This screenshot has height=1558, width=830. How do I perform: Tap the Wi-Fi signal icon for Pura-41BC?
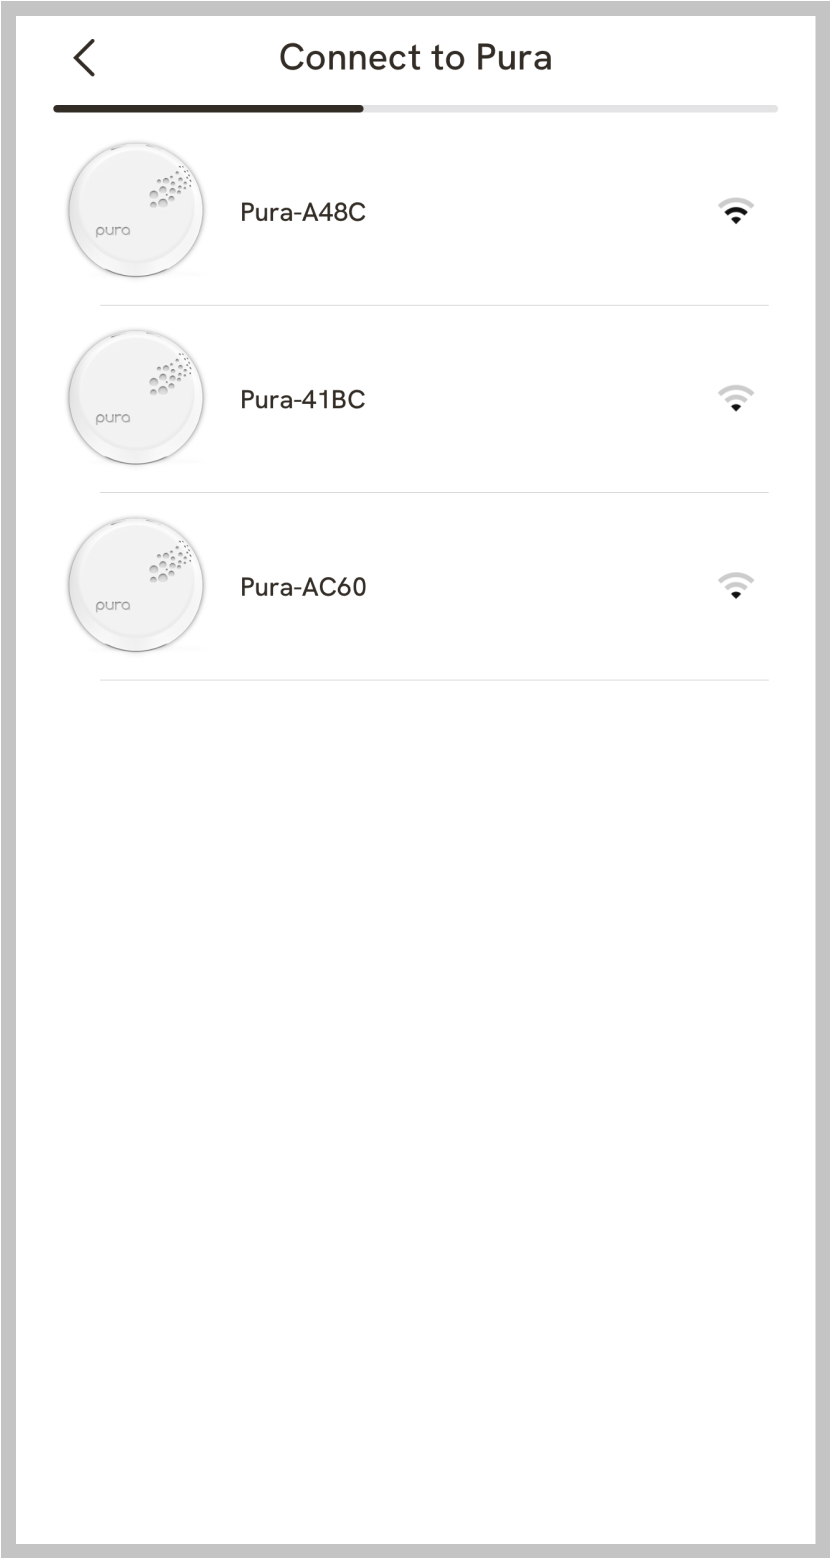pos(736,399)
